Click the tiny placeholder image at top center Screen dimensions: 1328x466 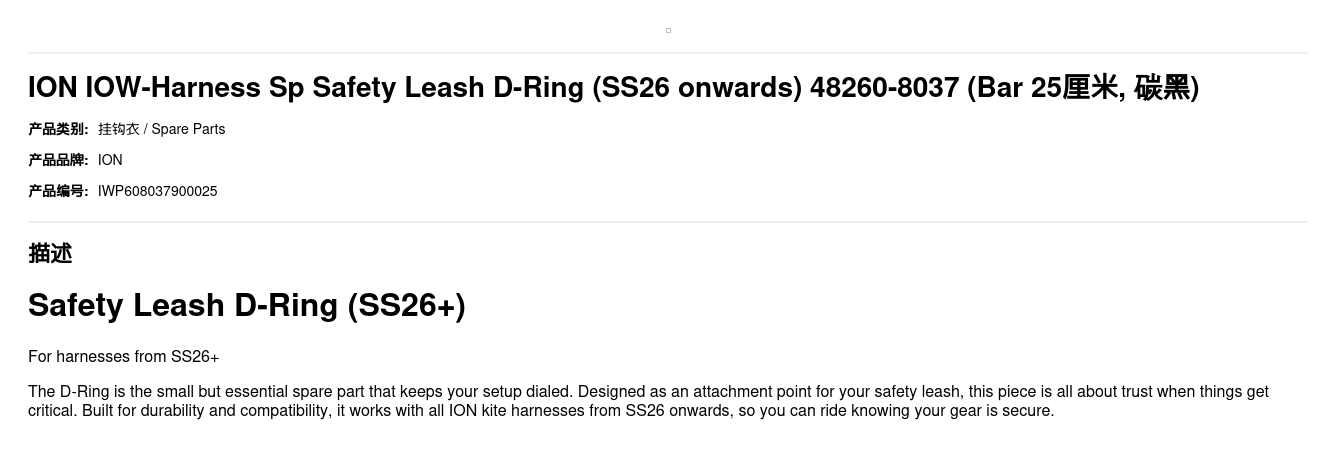tap(668, 30)
